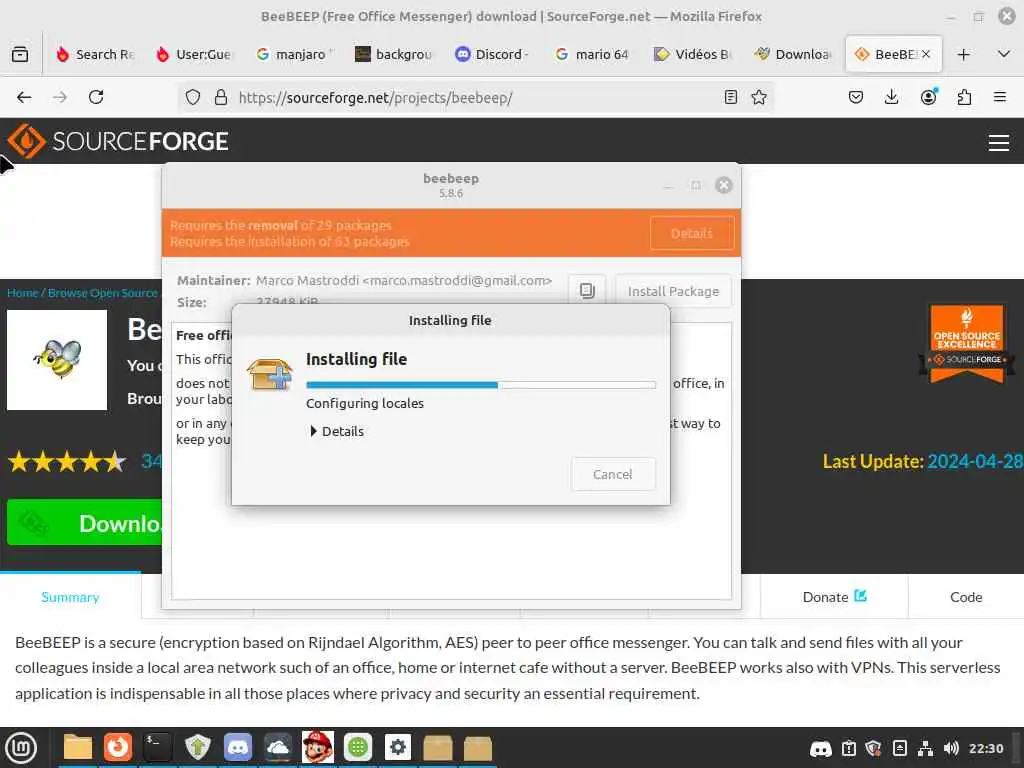Click the Last Update date 2024-04-28

(x=975, y=461)
